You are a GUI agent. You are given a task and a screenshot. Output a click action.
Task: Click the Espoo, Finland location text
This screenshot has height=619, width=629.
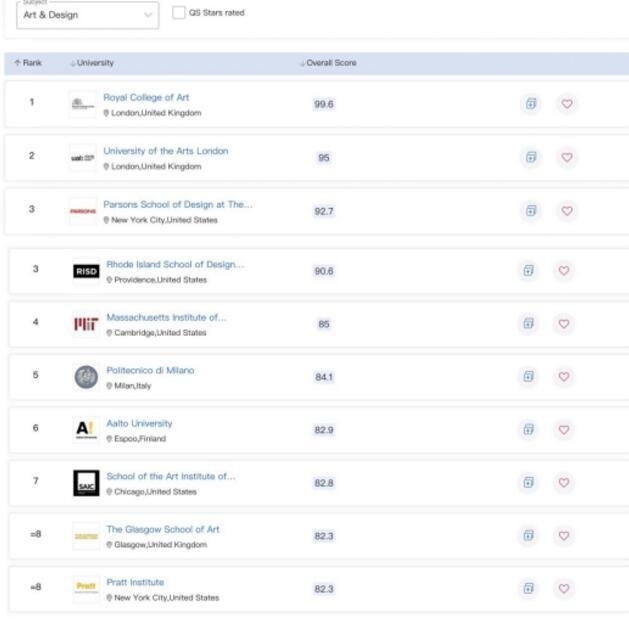tap(140, 438)
